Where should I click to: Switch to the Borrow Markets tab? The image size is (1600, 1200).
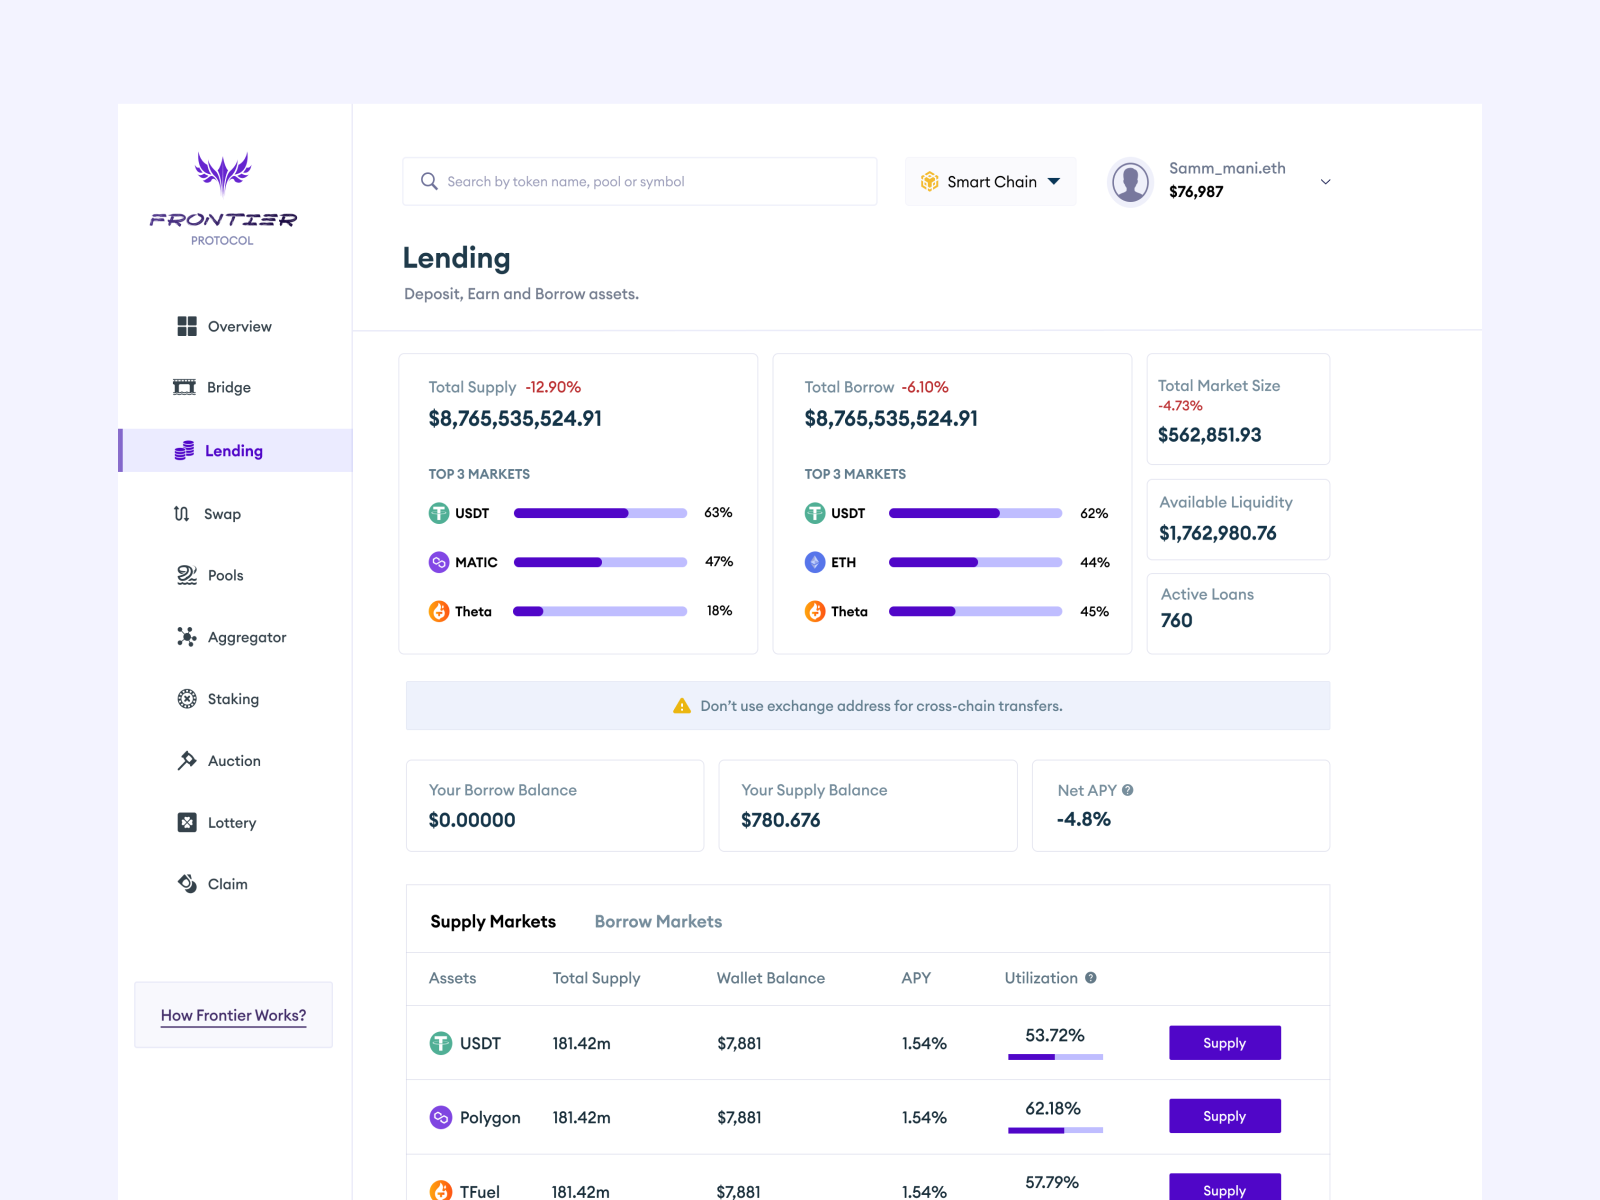(658, 921)
